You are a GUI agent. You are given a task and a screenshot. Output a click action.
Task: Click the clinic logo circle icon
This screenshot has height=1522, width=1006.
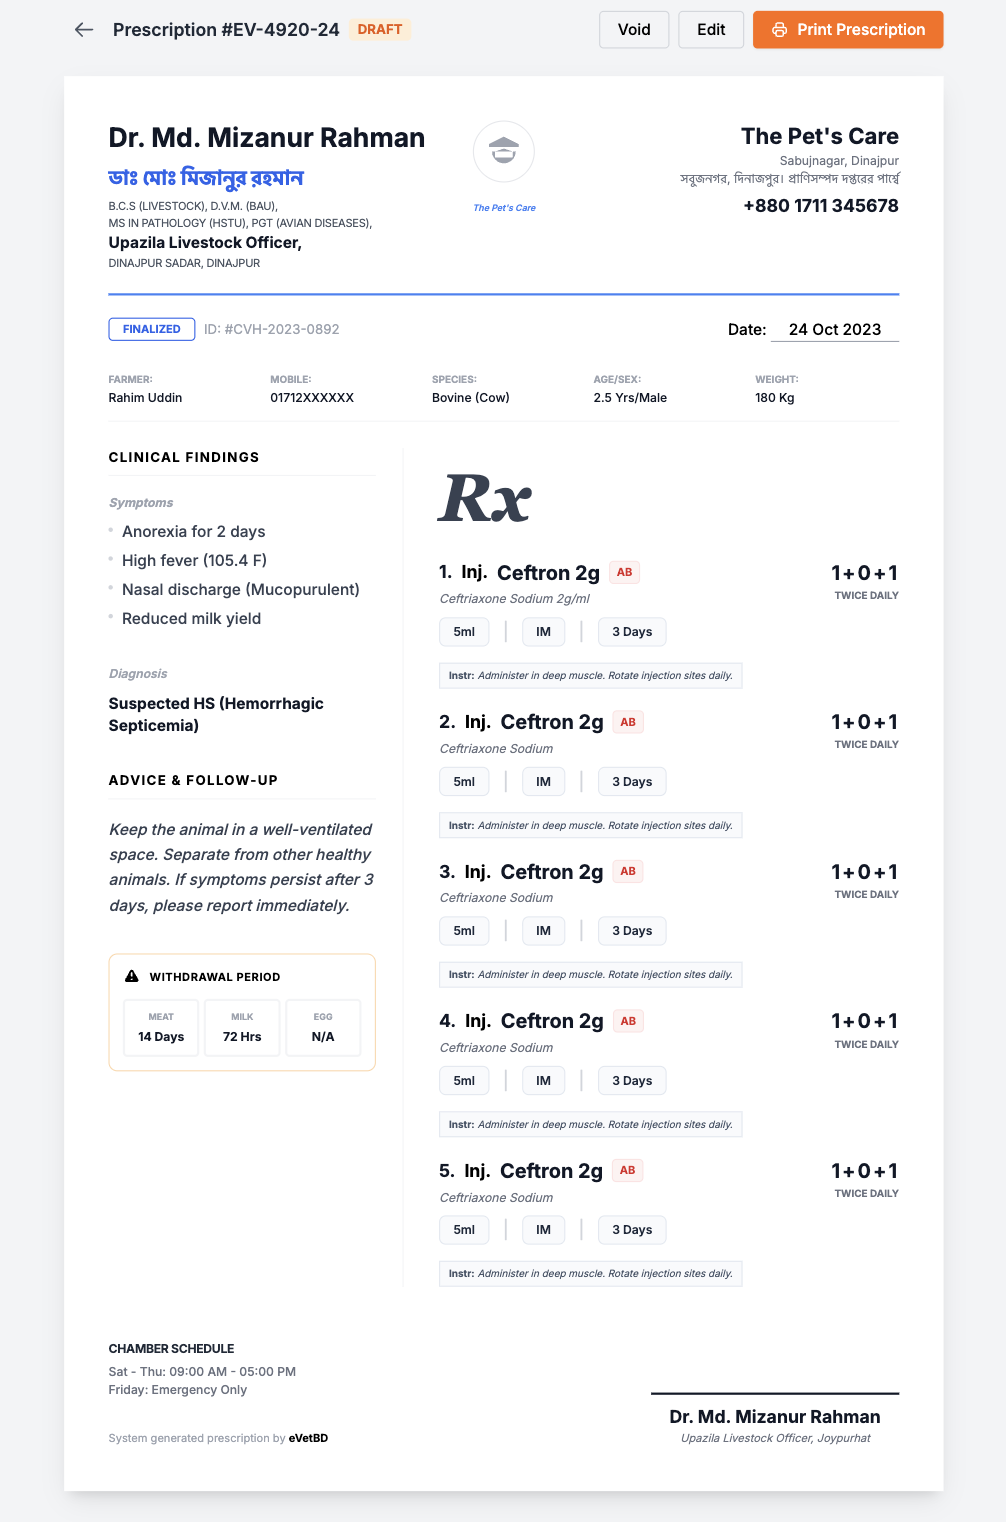504,152
